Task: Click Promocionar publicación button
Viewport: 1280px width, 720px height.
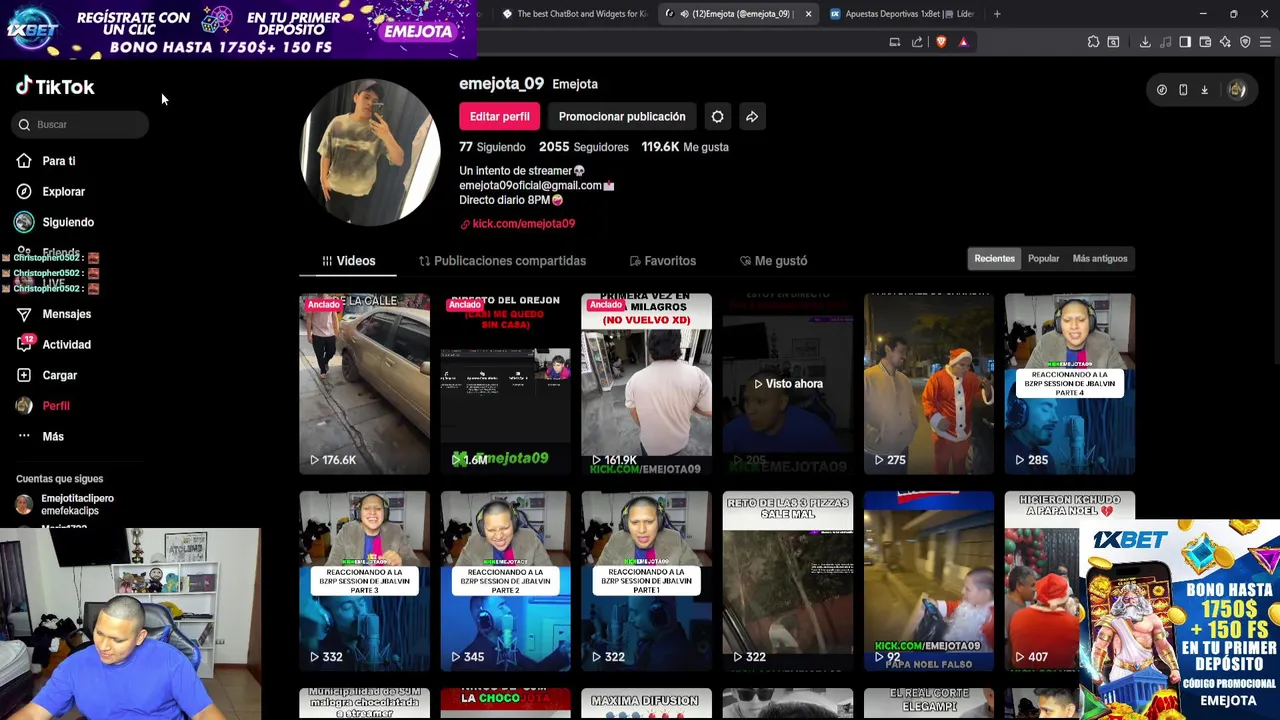Action: tap(622, 116)
